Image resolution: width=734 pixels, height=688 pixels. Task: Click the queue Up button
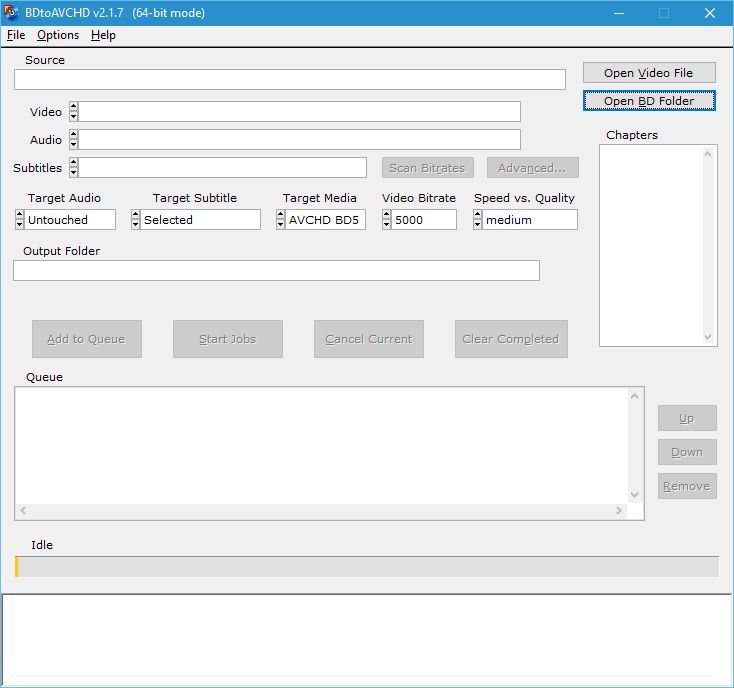tap(687, 418)
